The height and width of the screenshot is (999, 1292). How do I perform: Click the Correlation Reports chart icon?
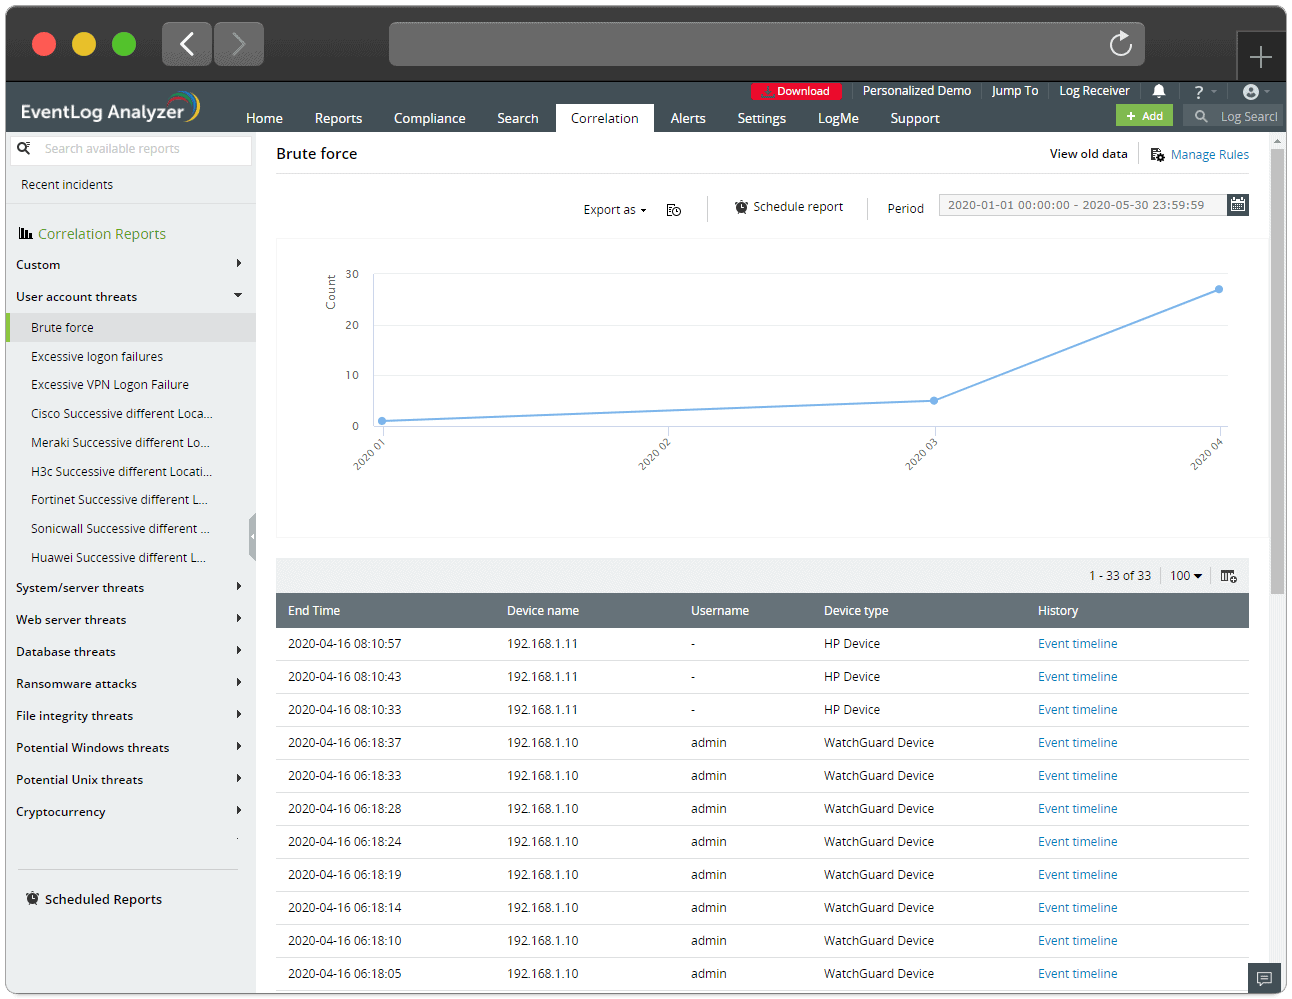[x=26, y=233]
